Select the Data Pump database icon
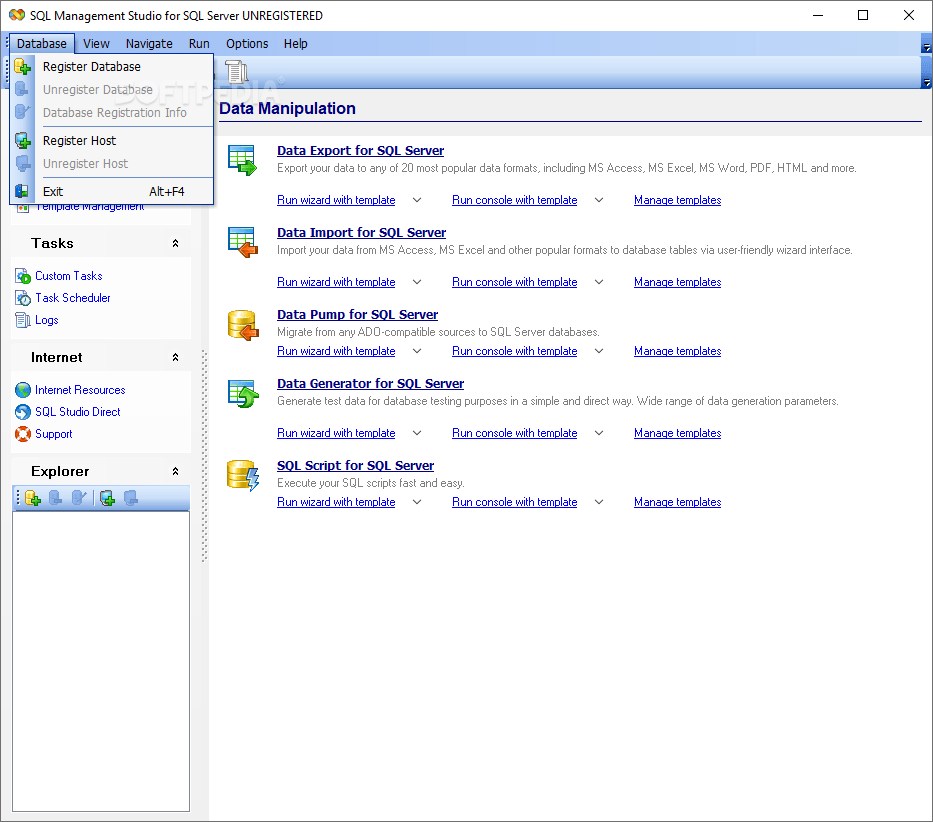933x822 pixels. [x=244, y=322]
